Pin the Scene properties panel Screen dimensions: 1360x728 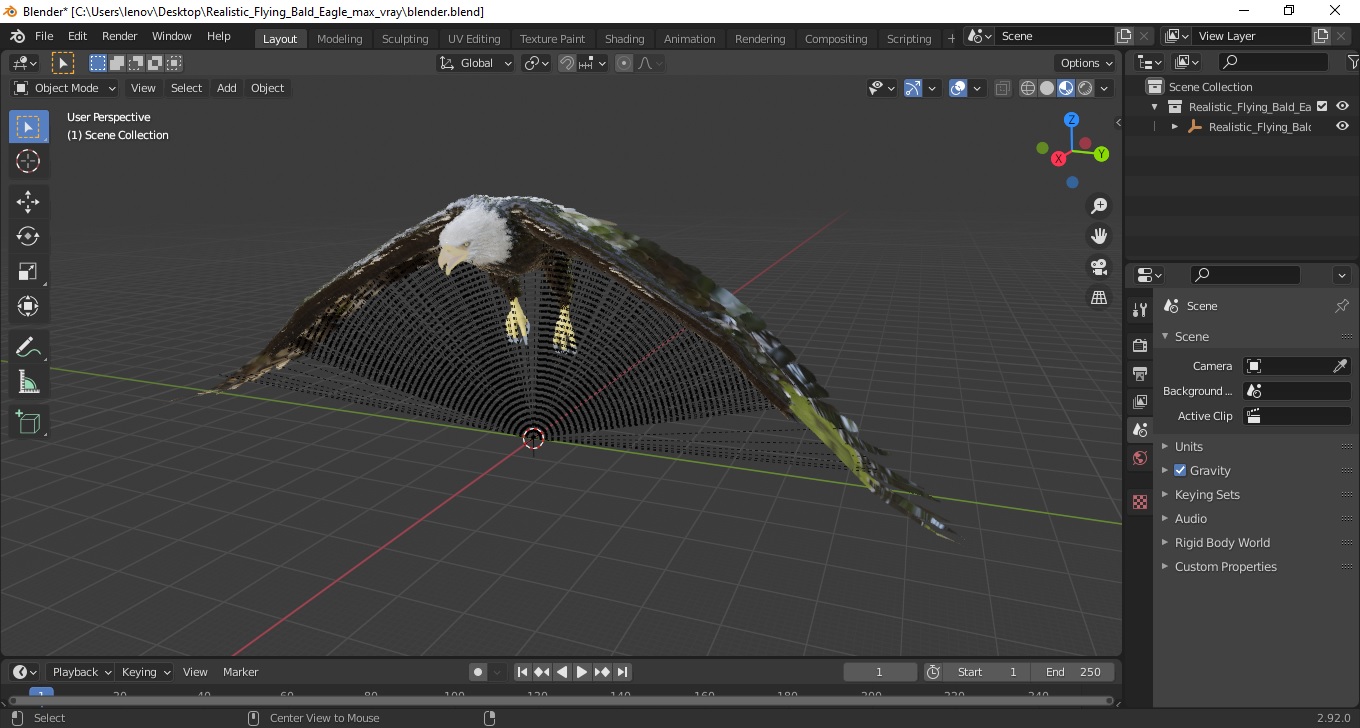[1341, 306]
